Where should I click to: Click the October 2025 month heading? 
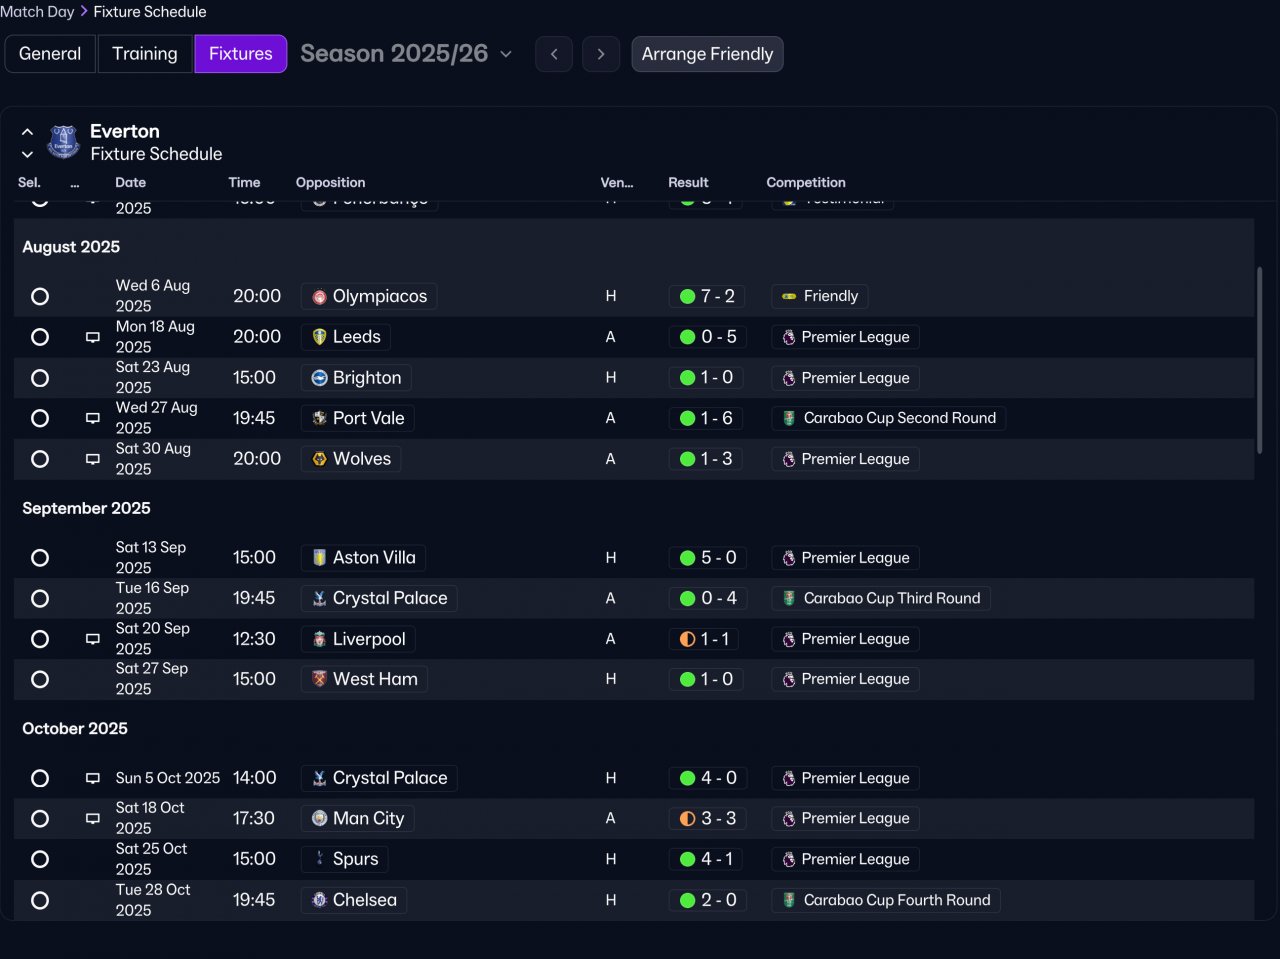[x=75, y=728]
